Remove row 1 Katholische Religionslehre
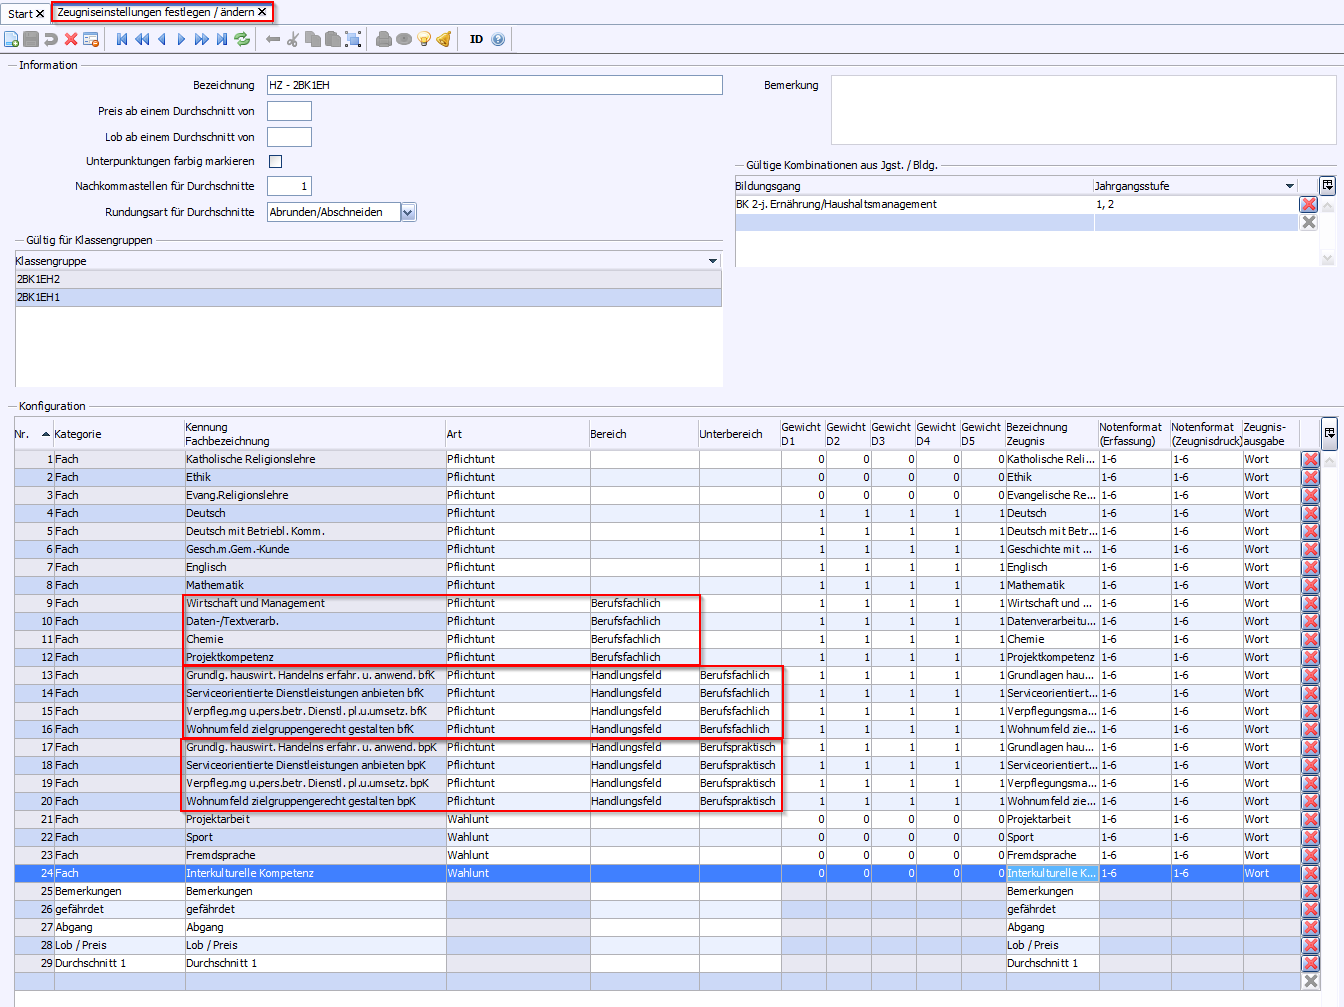 (x=1310, y=459)
